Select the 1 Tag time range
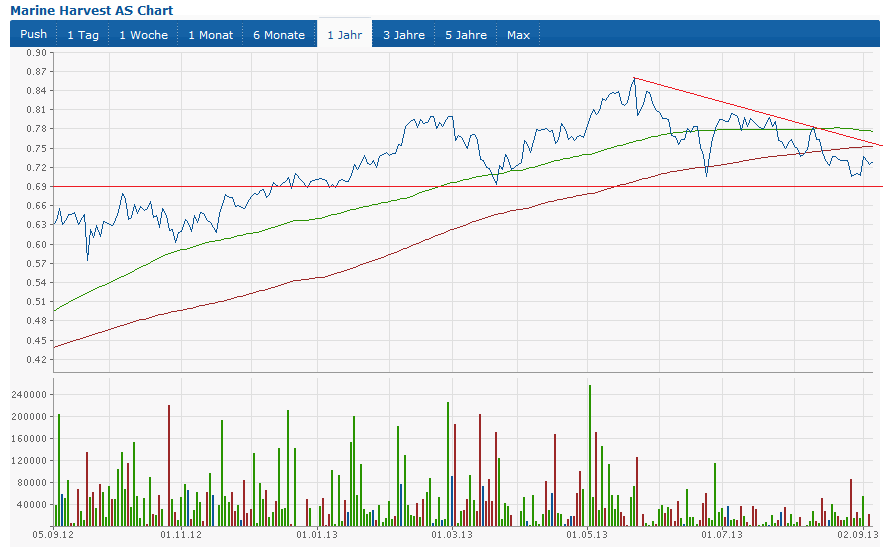 [83, 35]
